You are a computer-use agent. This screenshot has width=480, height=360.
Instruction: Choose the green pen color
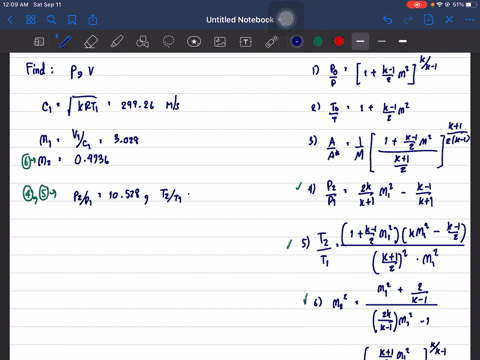tap(318, 41)
